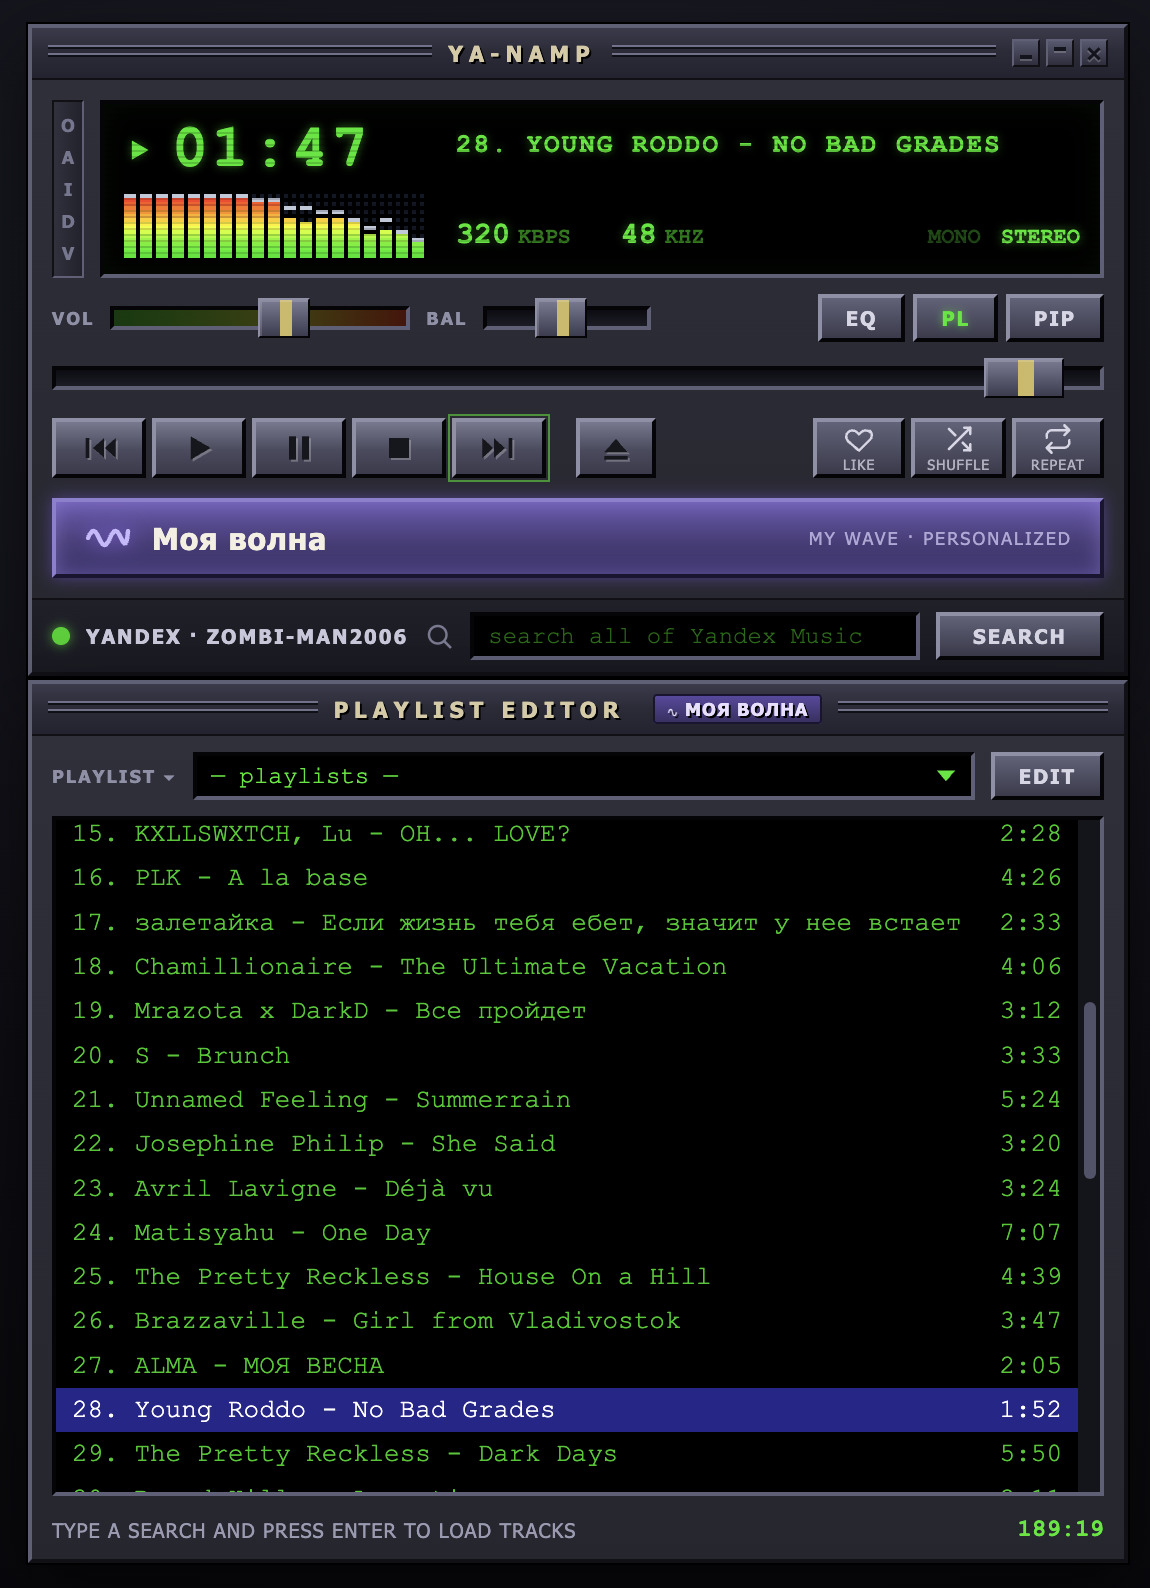The width and height of the screenshot is (1150, 1588).
Task: Click the A letter in side menu strip
Action: click(68, 158)
